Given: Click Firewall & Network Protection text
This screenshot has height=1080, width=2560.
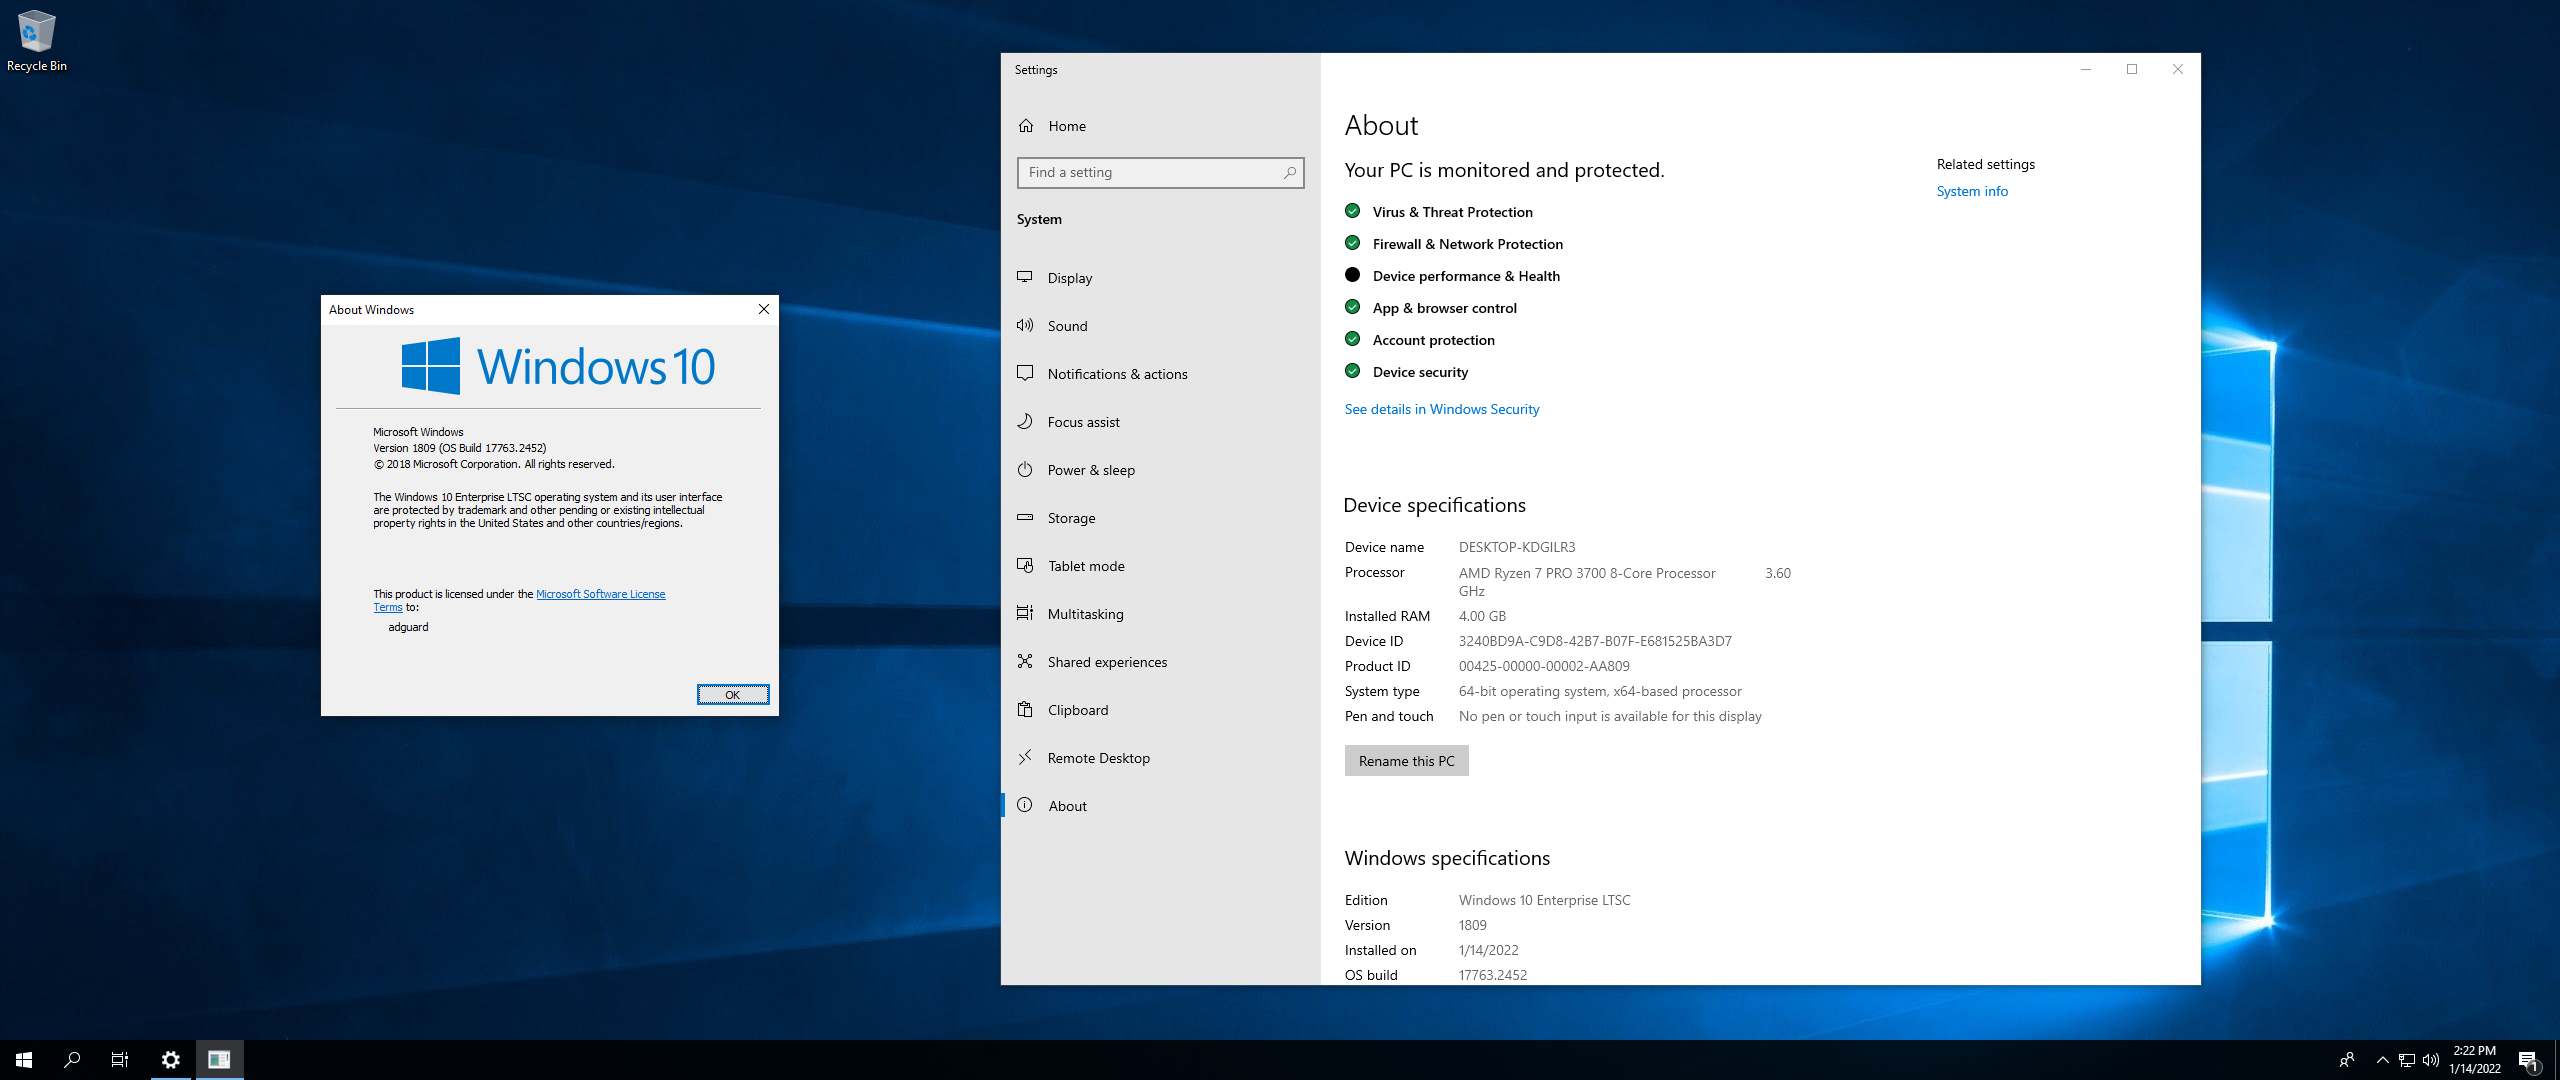Looking at the screenshot, I should coord(1468,244).
